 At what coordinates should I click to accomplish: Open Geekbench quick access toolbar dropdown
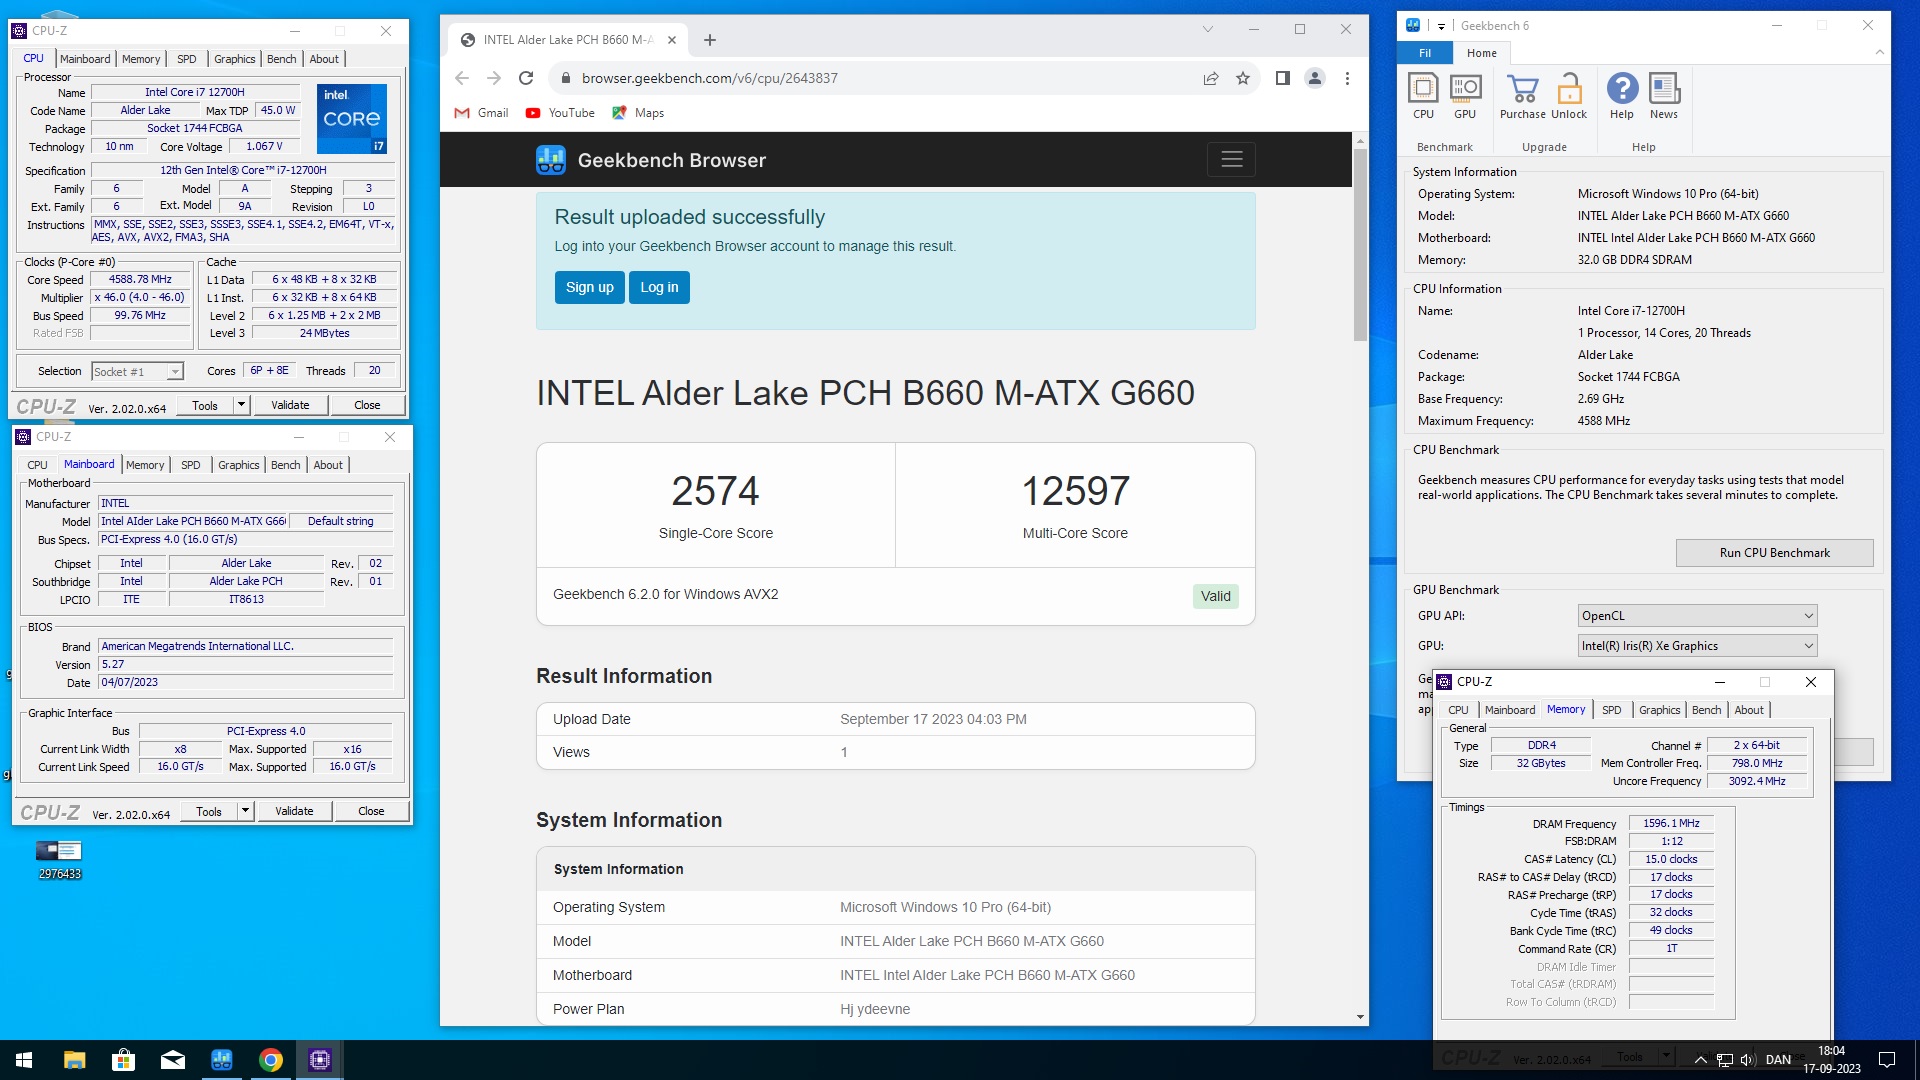pos(1441,26)
